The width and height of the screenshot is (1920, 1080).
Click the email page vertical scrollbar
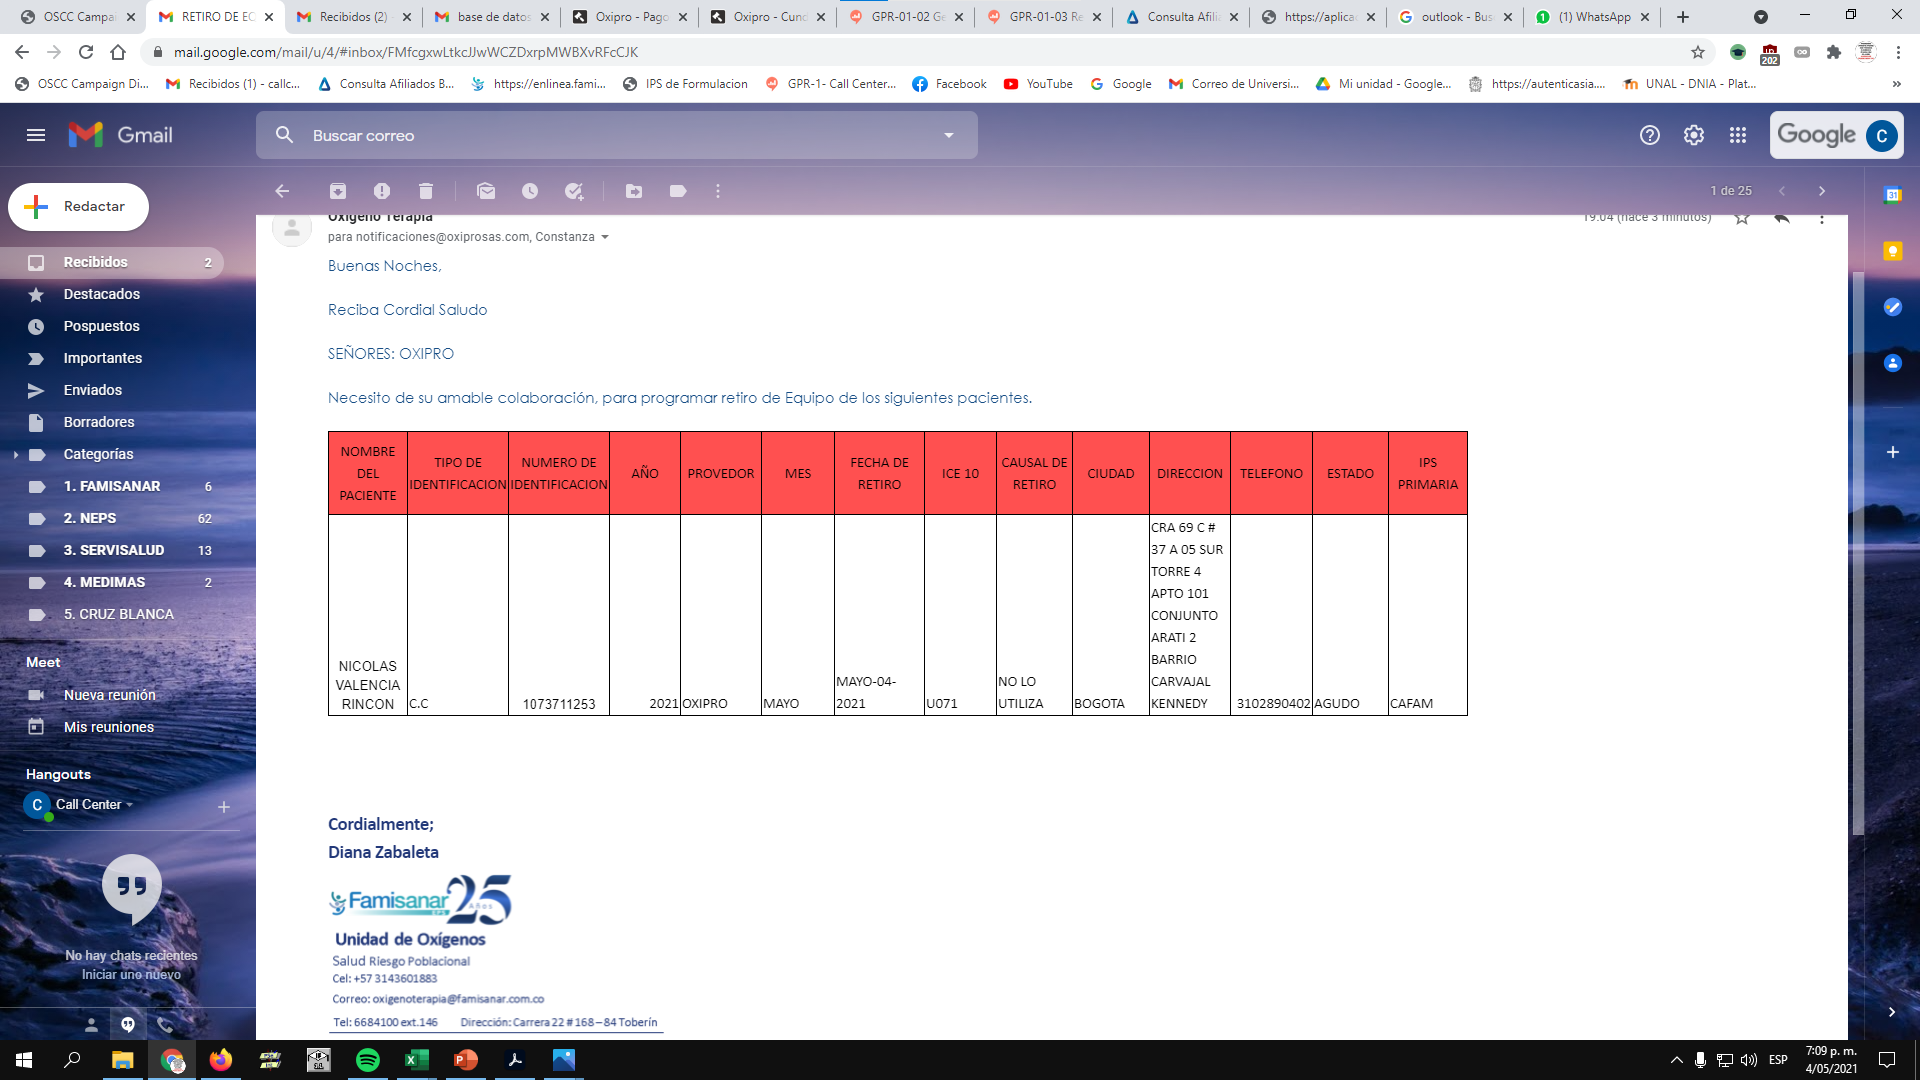pyautogui.click(x=1858, y=553)
